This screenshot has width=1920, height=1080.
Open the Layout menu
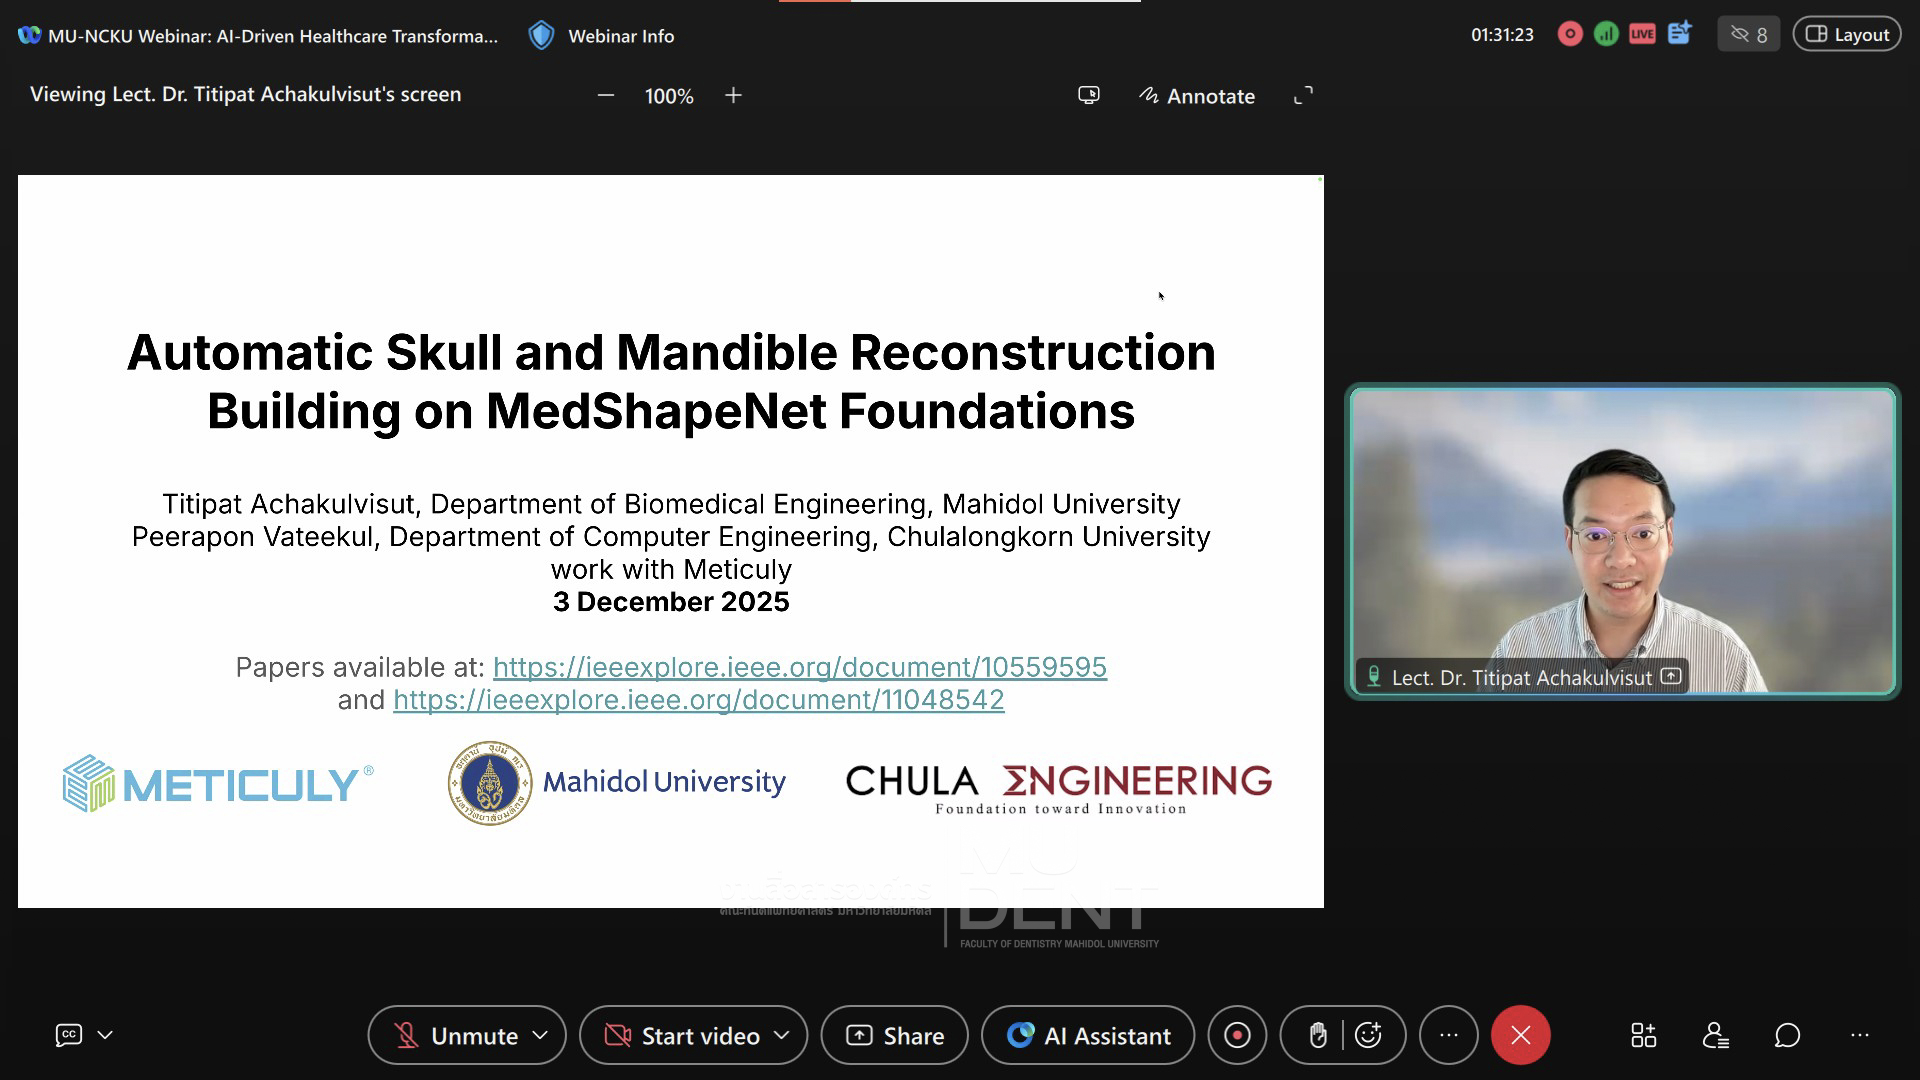[1847, 35]
